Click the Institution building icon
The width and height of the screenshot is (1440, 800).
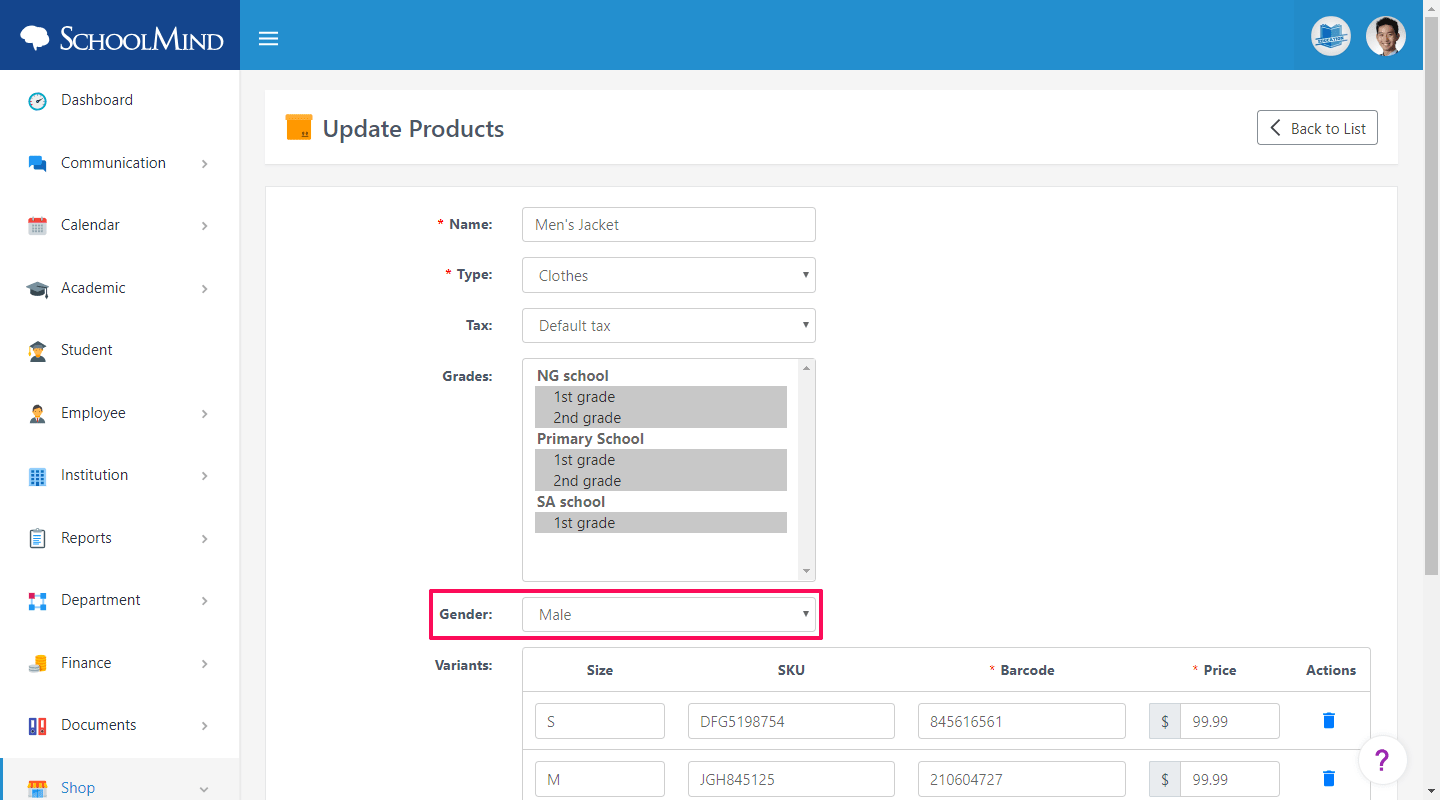(37, 476)
